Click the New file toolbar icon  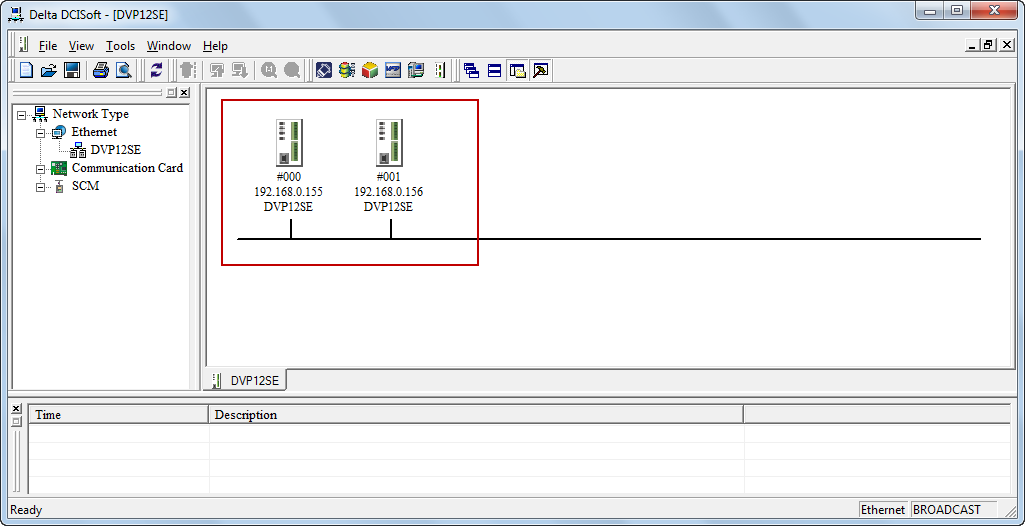27,70
